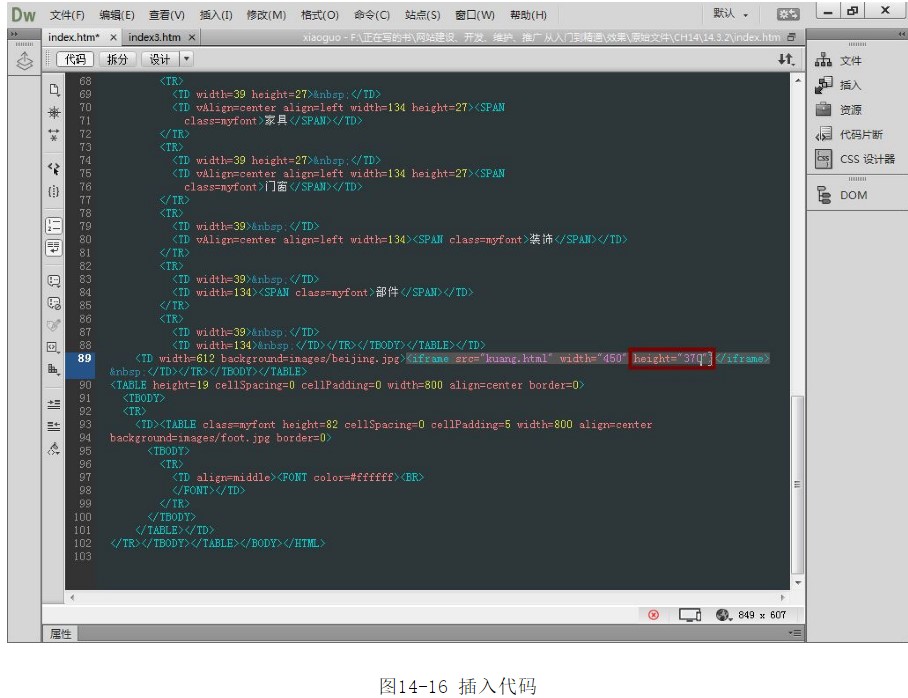Switch to 拆分 split view

[118, 59]
